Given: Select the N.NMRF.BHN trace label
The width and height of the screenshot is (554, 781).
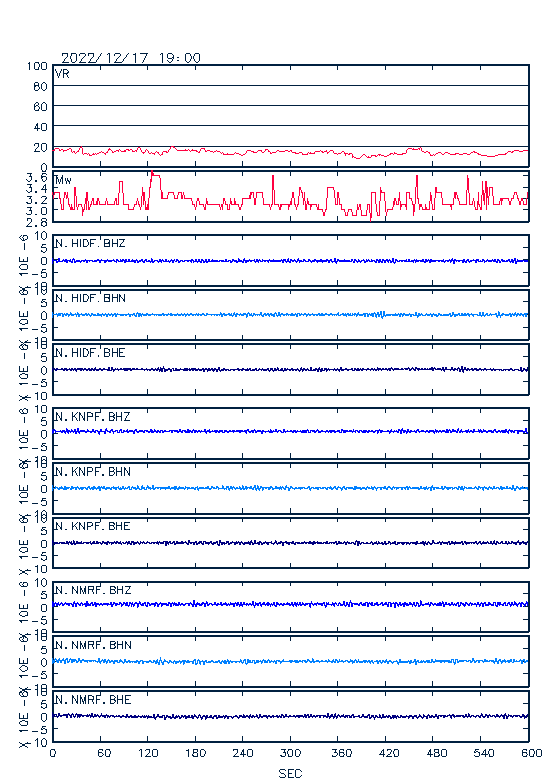Looking at the screenshot, I should (93, 645).
